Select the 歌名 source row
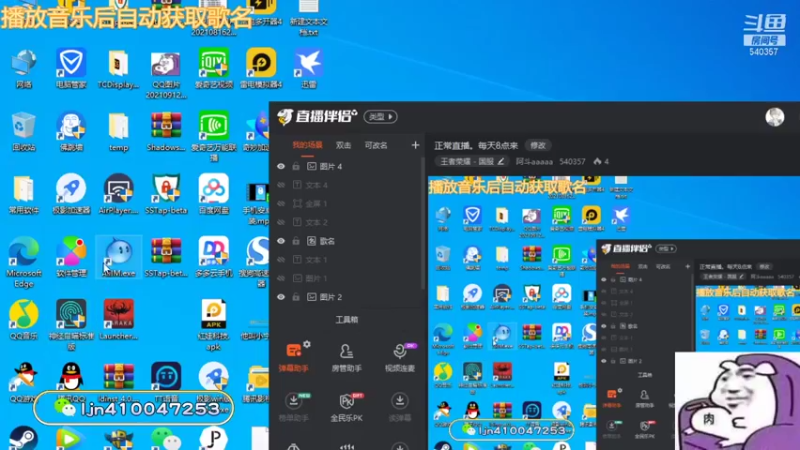Screen dimensions: 800x450 coord(348,241)
